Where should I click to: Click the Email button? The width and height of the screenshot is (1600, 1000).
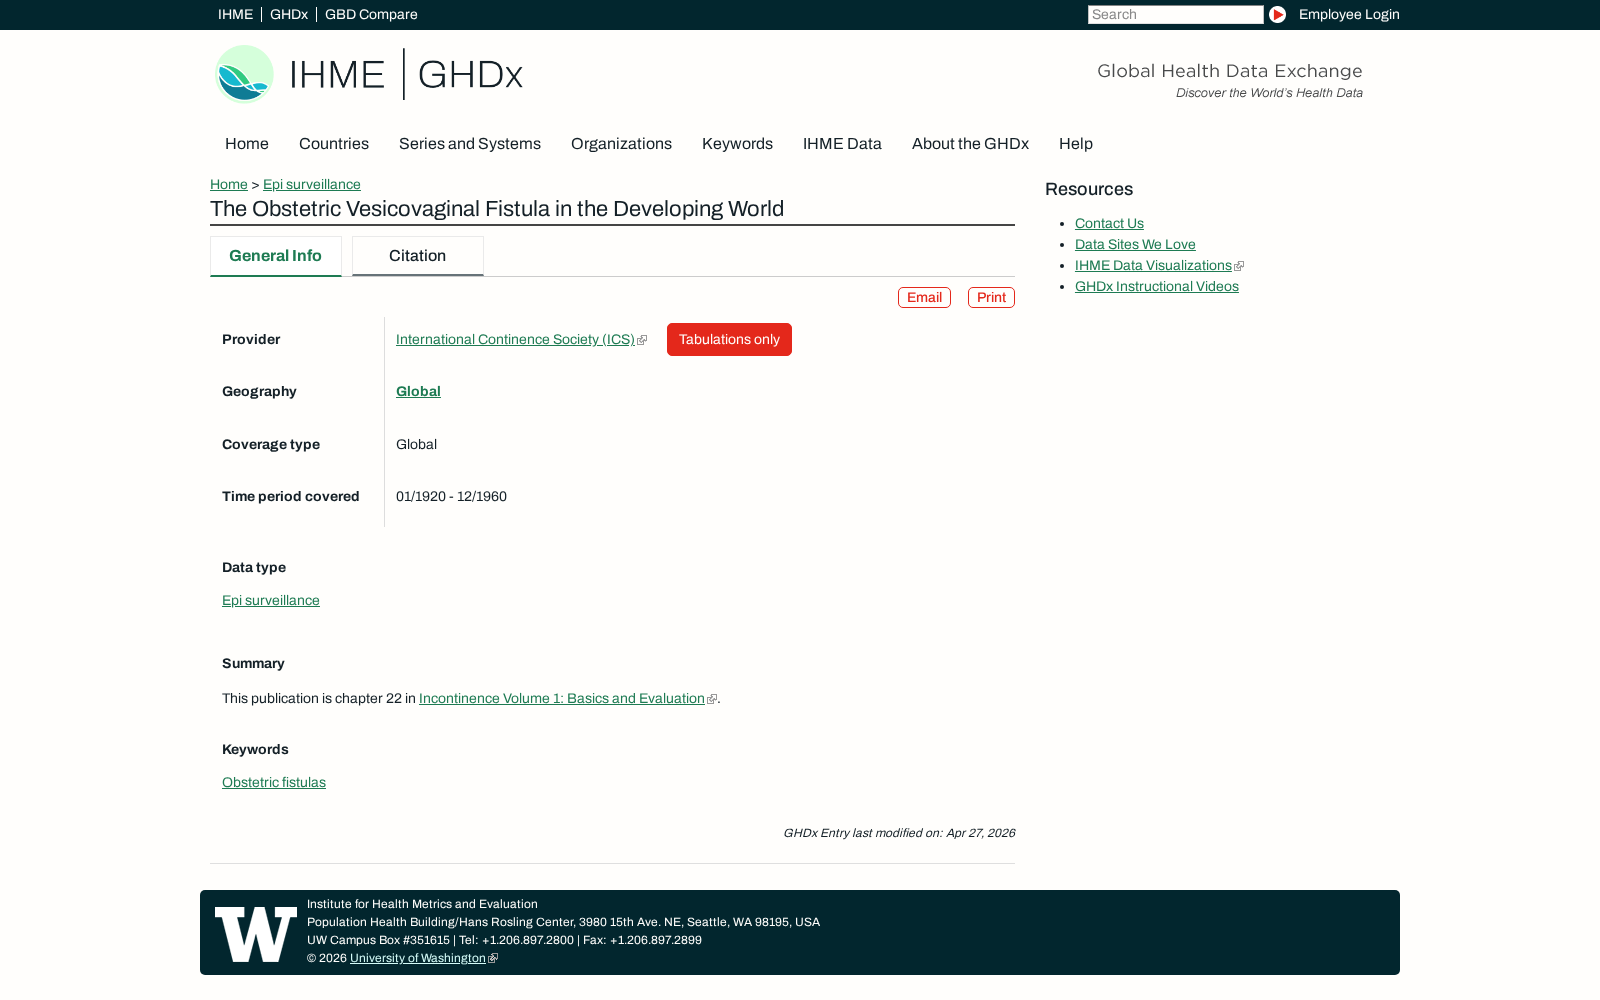924,298
